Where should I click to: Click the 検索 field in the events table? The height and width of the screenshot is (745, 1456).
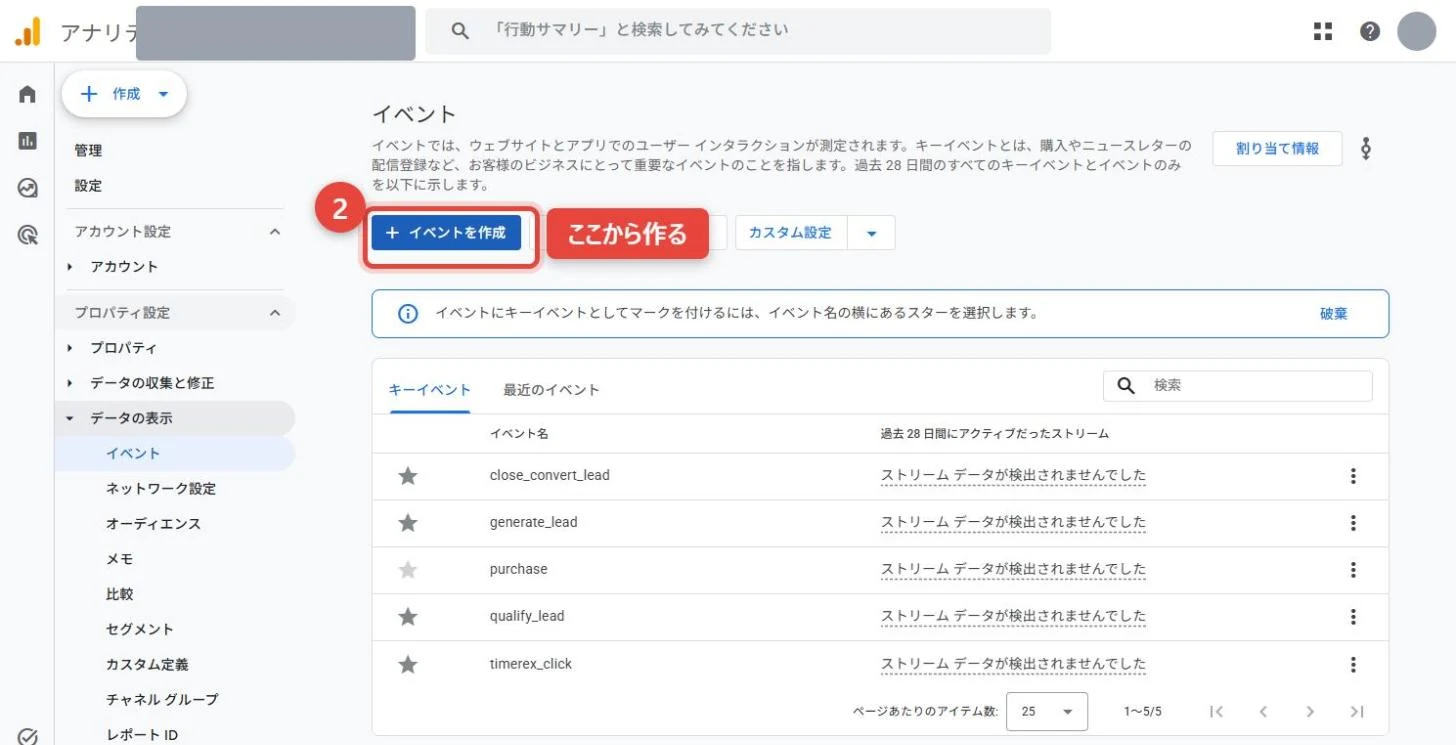(1238, 386)
